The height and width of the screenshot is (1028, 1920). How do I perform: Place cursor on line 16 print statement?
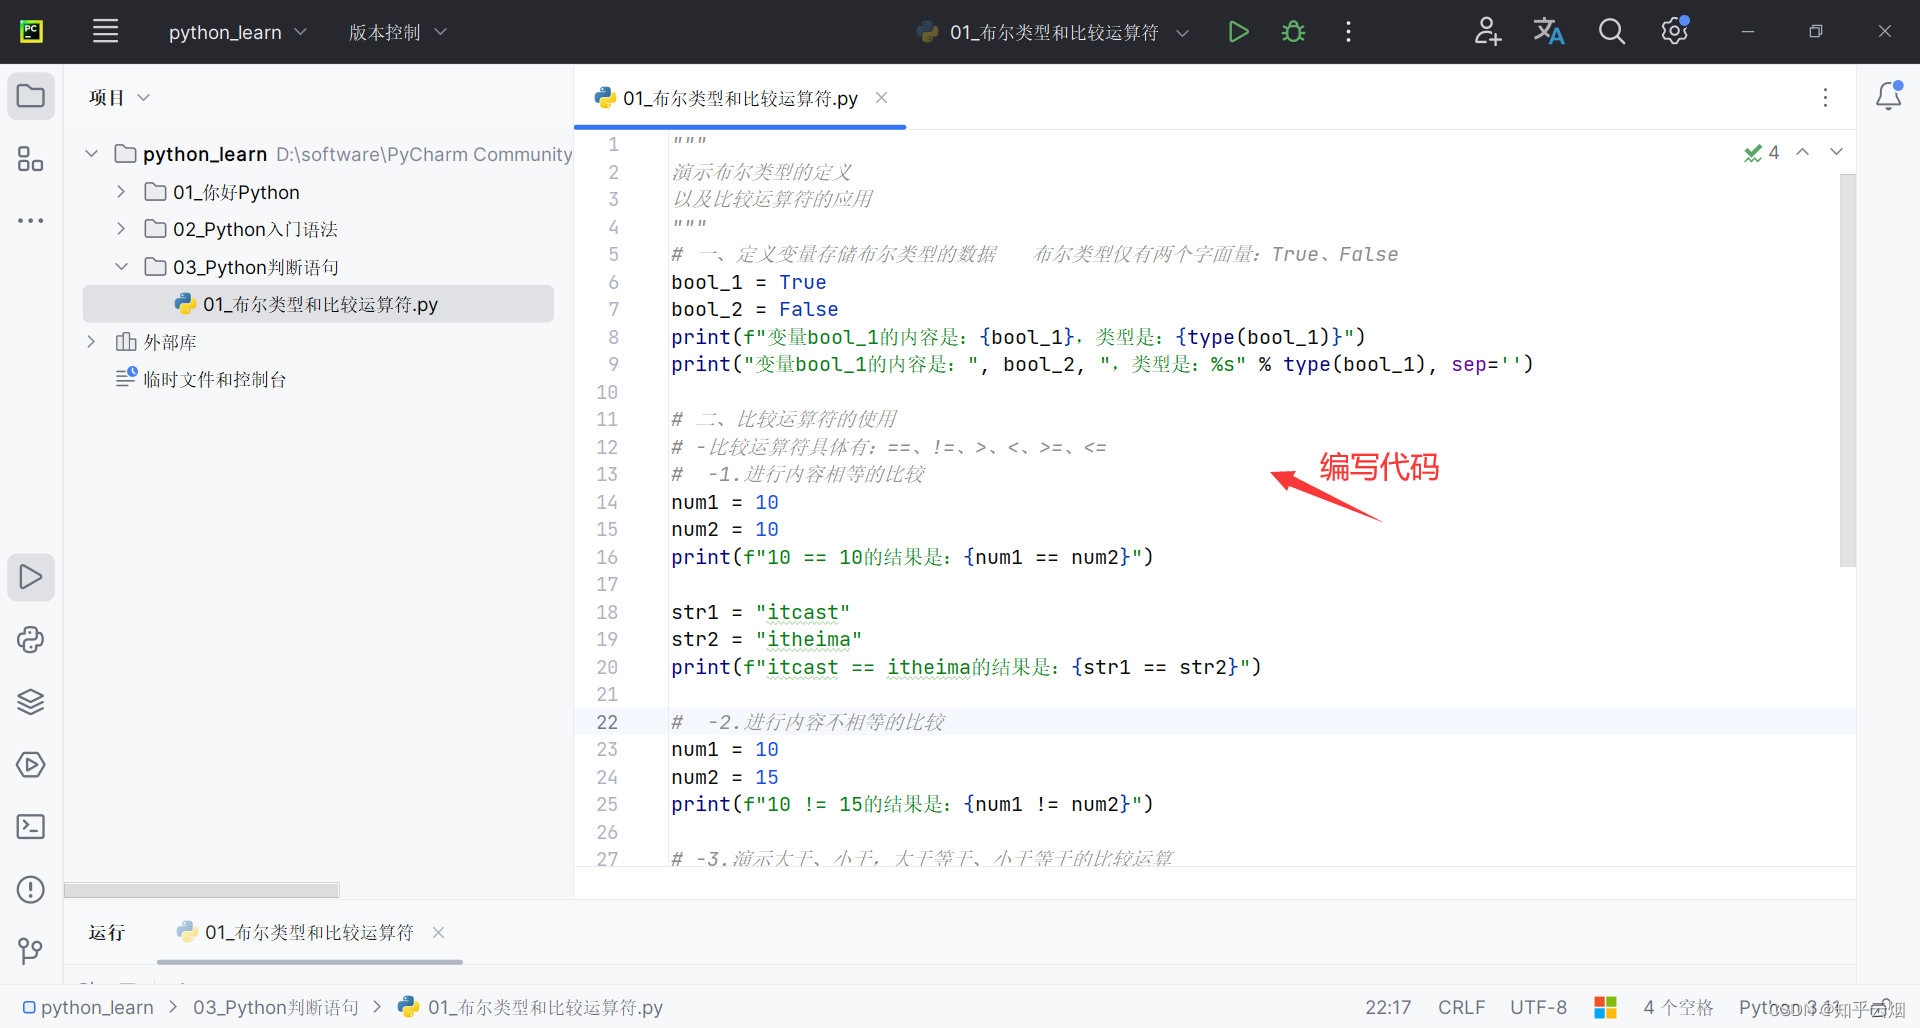[912, 557]
